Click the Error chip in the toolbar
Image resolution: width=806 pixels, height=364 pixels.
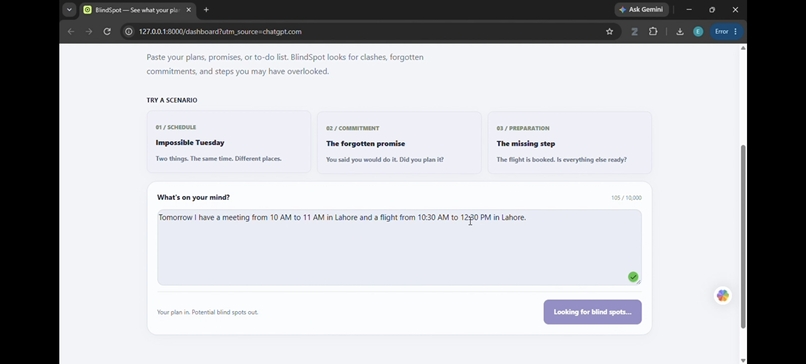point(721,31)
